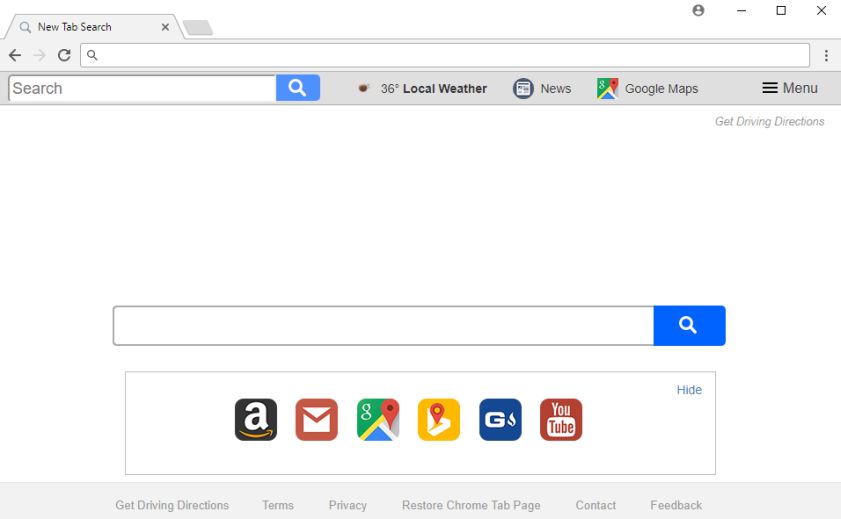Viewport: 841px width, 519px height.
Task: Open the Google Maps tile in shortcuts box
Action: [378, 420]
